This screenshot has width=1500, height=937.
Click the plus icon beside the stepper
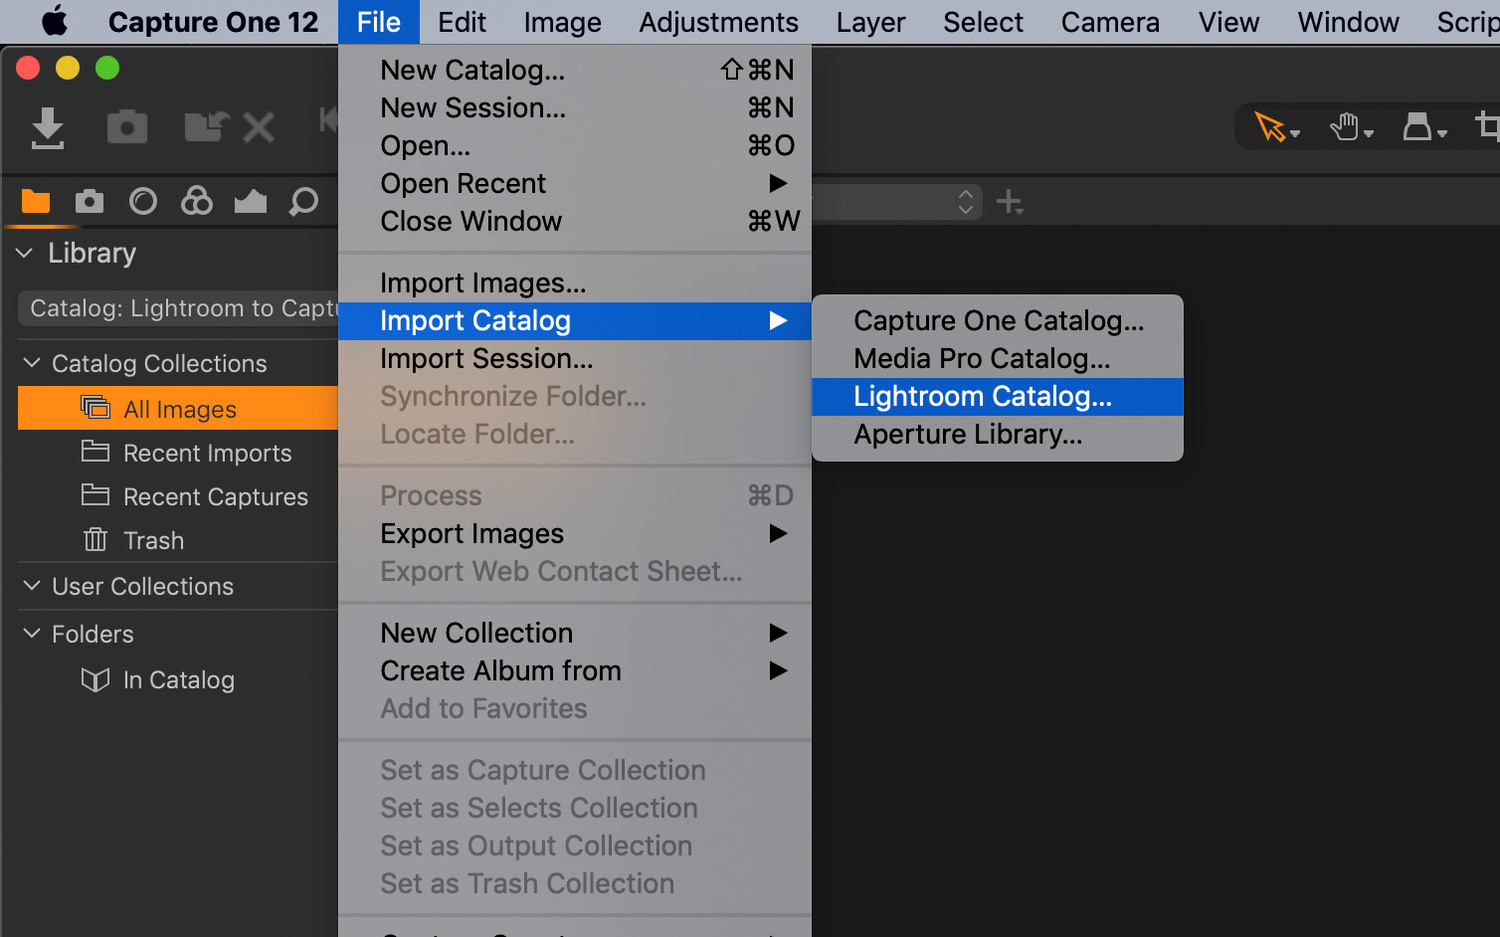[x=1010, y=202]
